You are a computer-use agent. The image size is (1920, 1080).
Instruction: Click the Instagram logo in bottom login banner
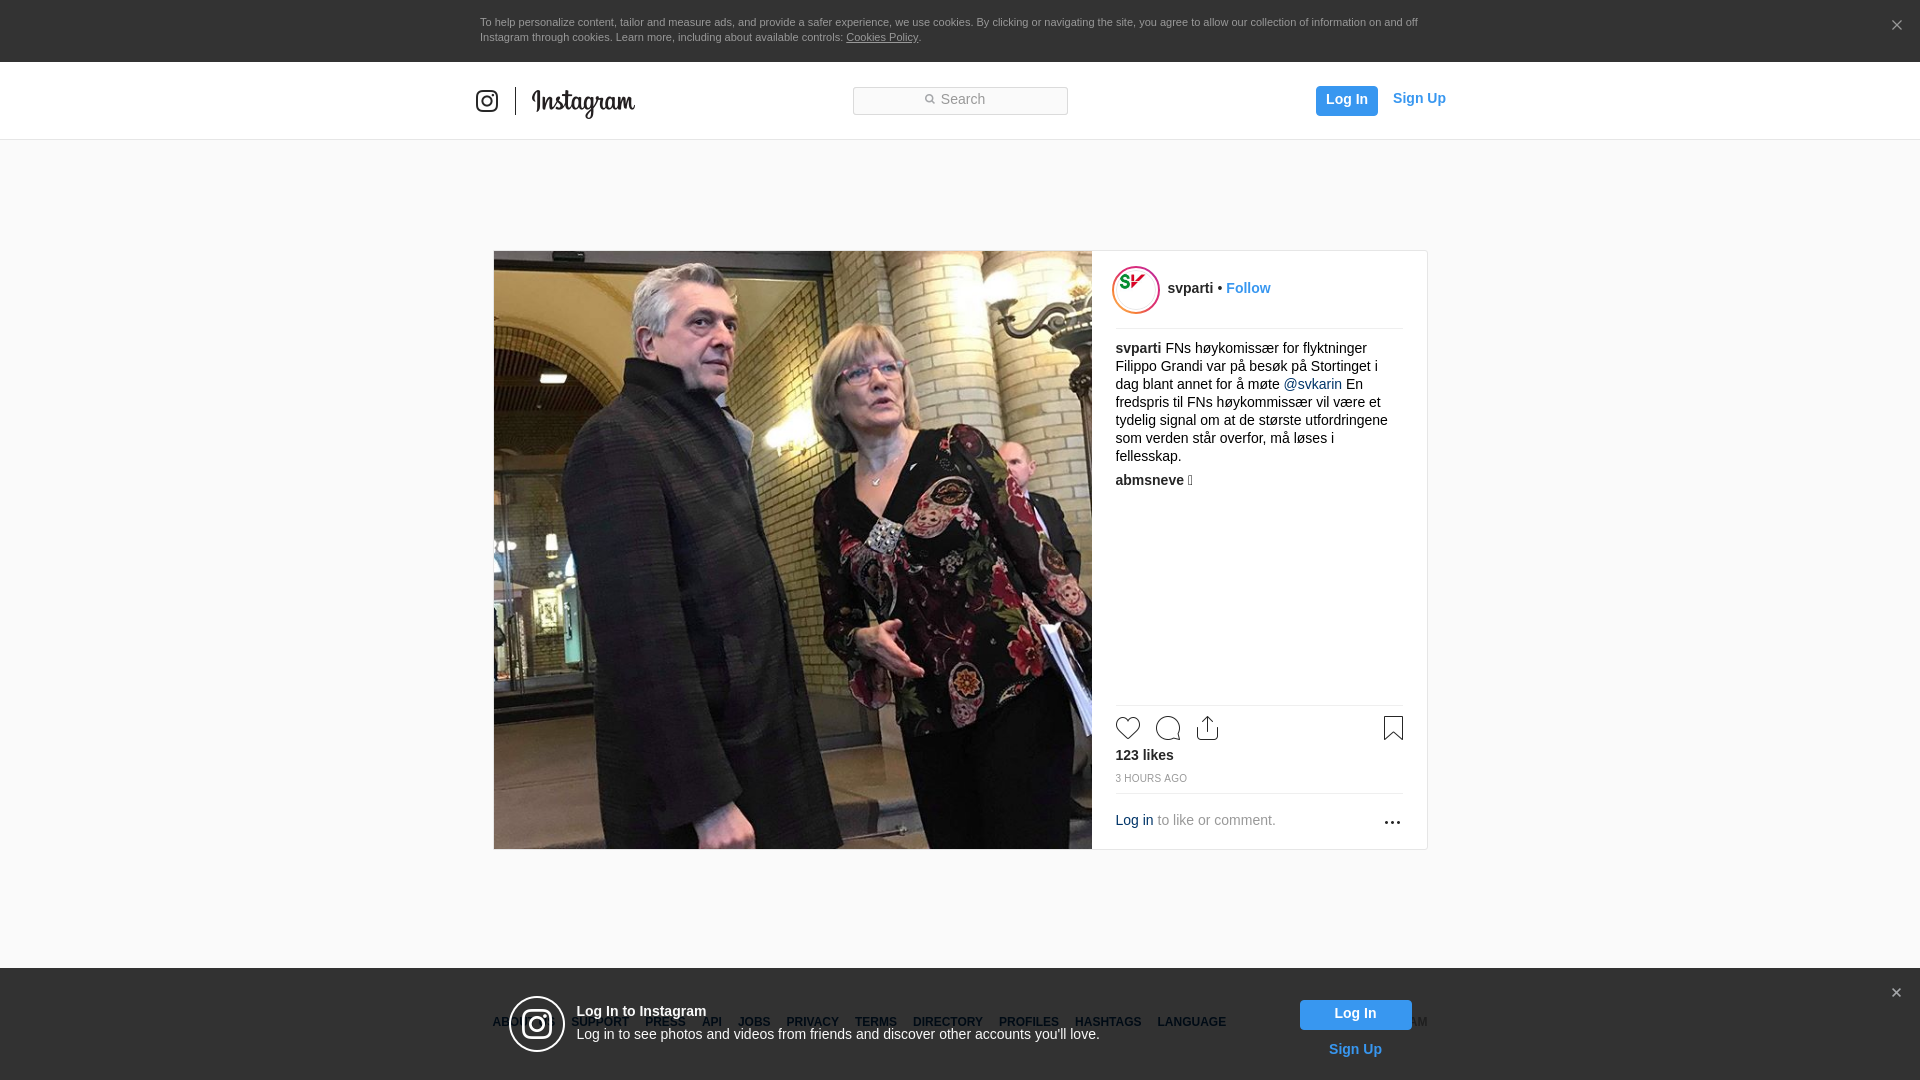(x=537, y=1024)
